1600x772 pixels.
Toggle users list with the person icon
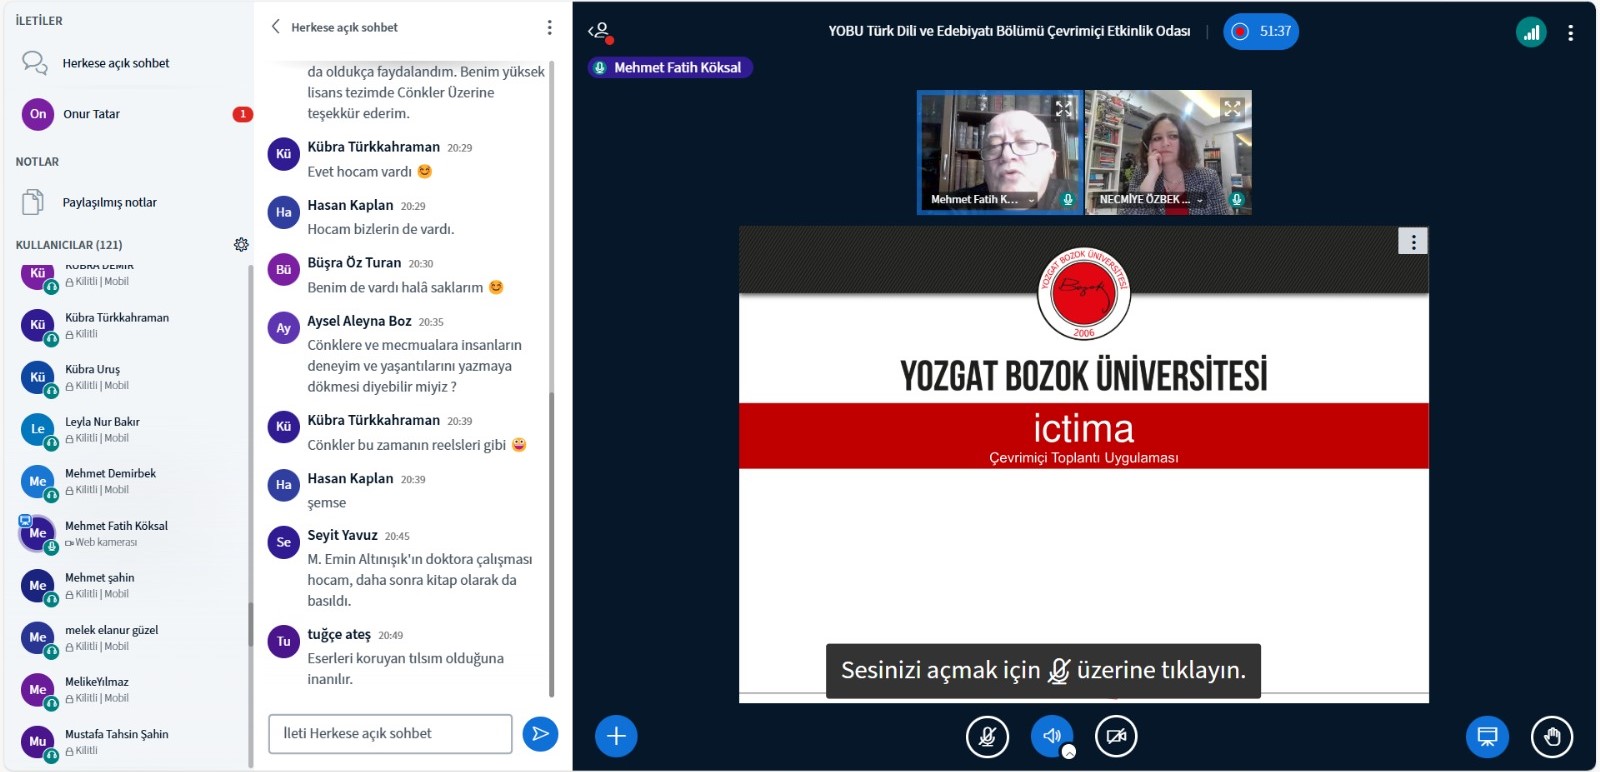coord(600,32)
